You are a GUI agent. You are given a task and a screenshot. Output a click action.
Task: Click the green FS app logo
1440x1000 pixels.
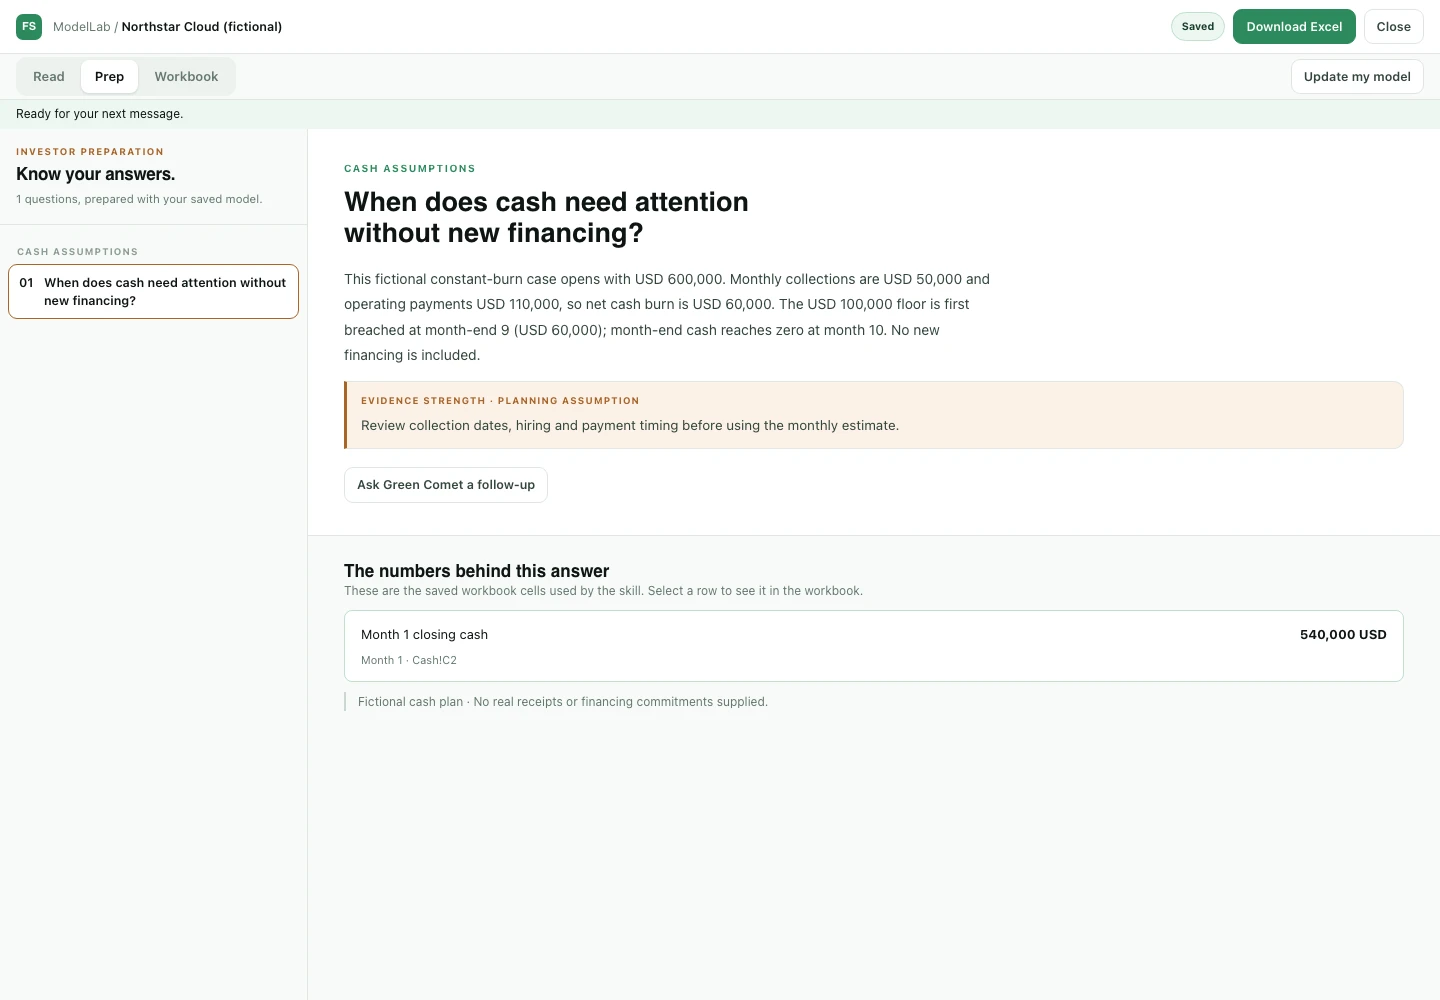point(29,27)
